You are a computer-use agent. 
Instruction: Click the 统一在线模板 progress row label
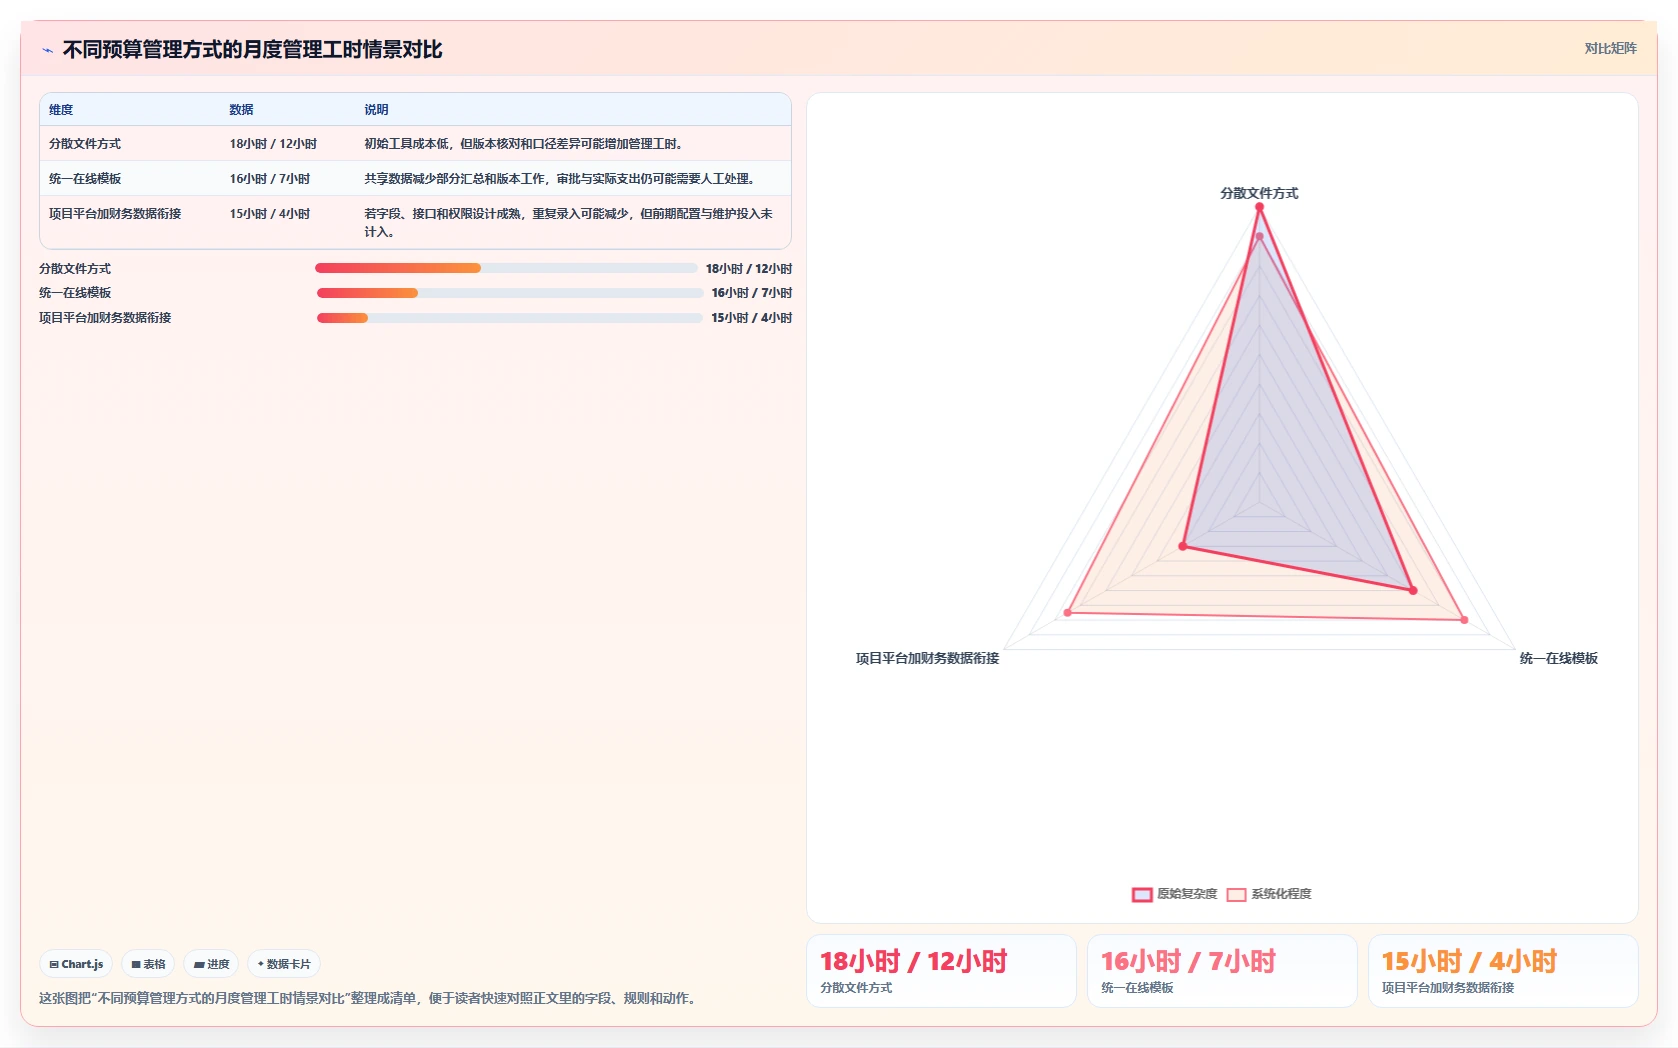[75, 293]
